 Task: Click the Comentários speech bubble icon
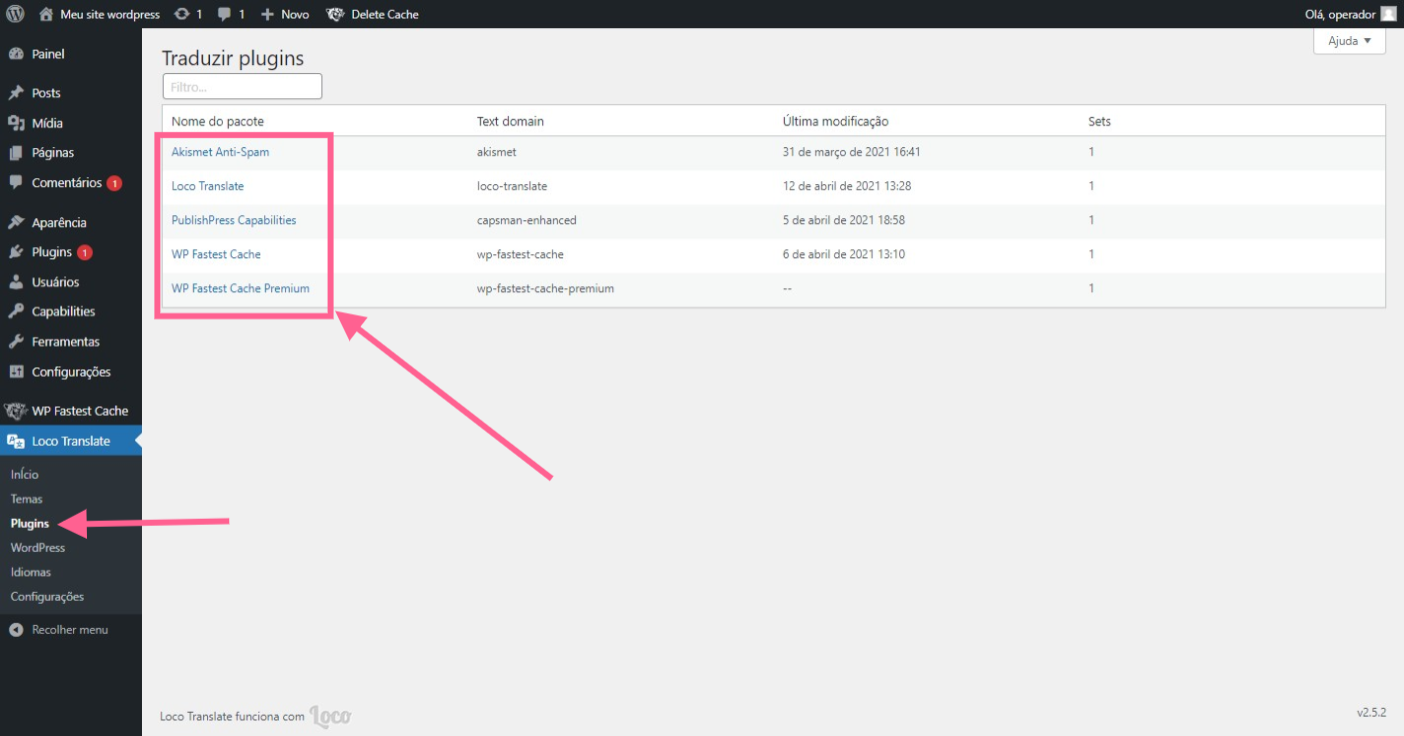coord(16,183)
